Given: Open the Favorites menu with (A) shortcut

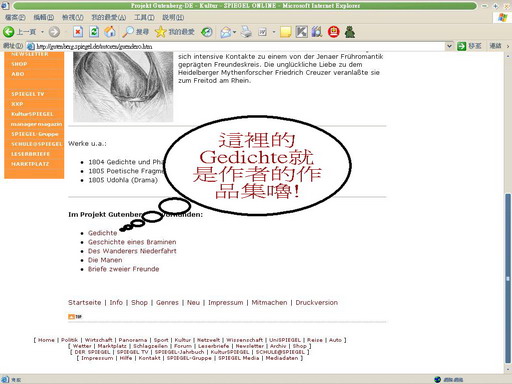Looking at the screenshot, I should (109, 17).
